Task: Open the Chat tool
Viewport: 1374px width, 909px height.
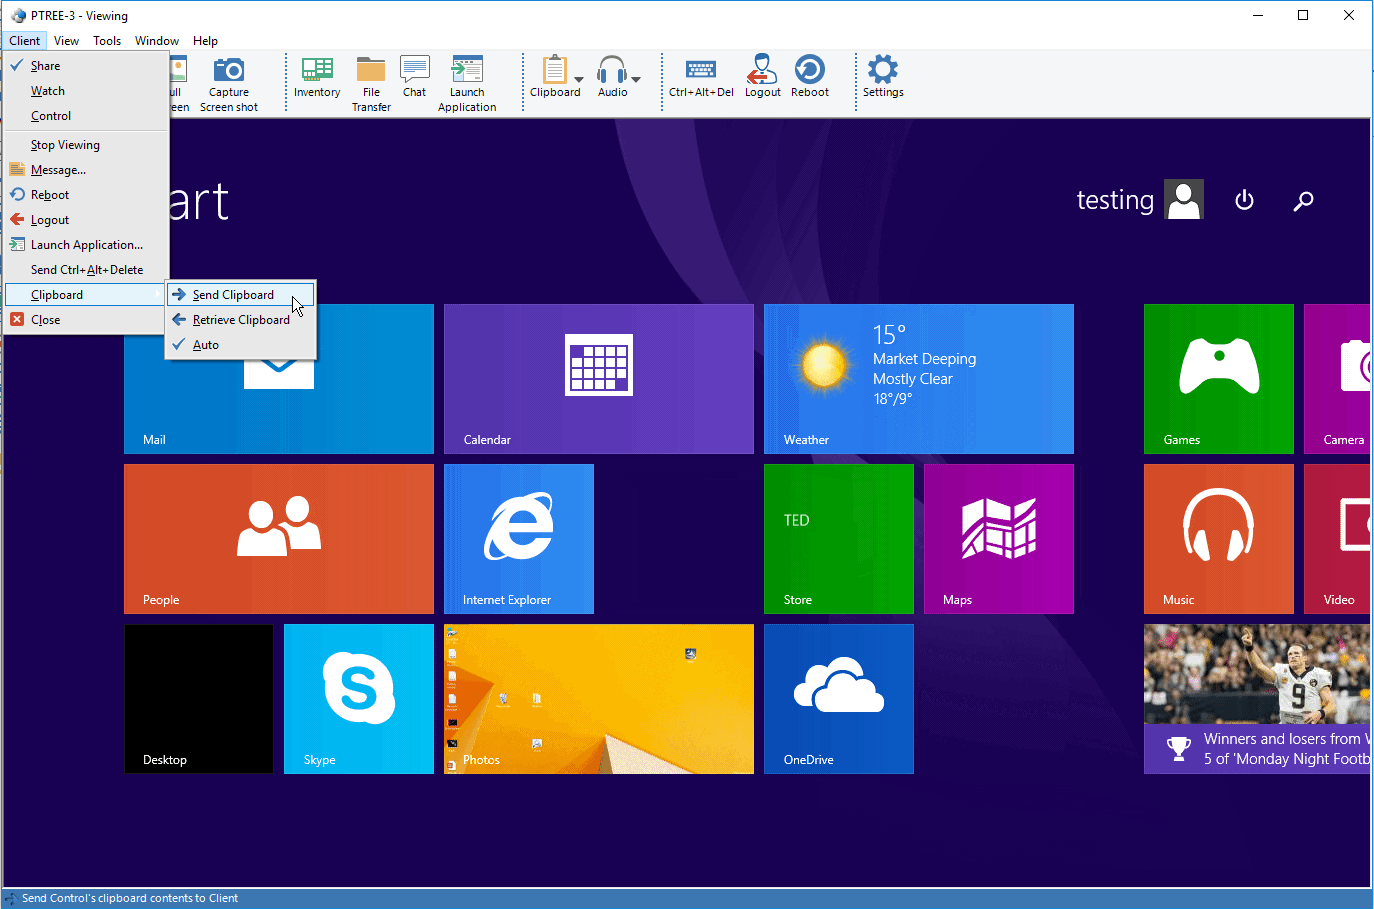Action: 414,78
